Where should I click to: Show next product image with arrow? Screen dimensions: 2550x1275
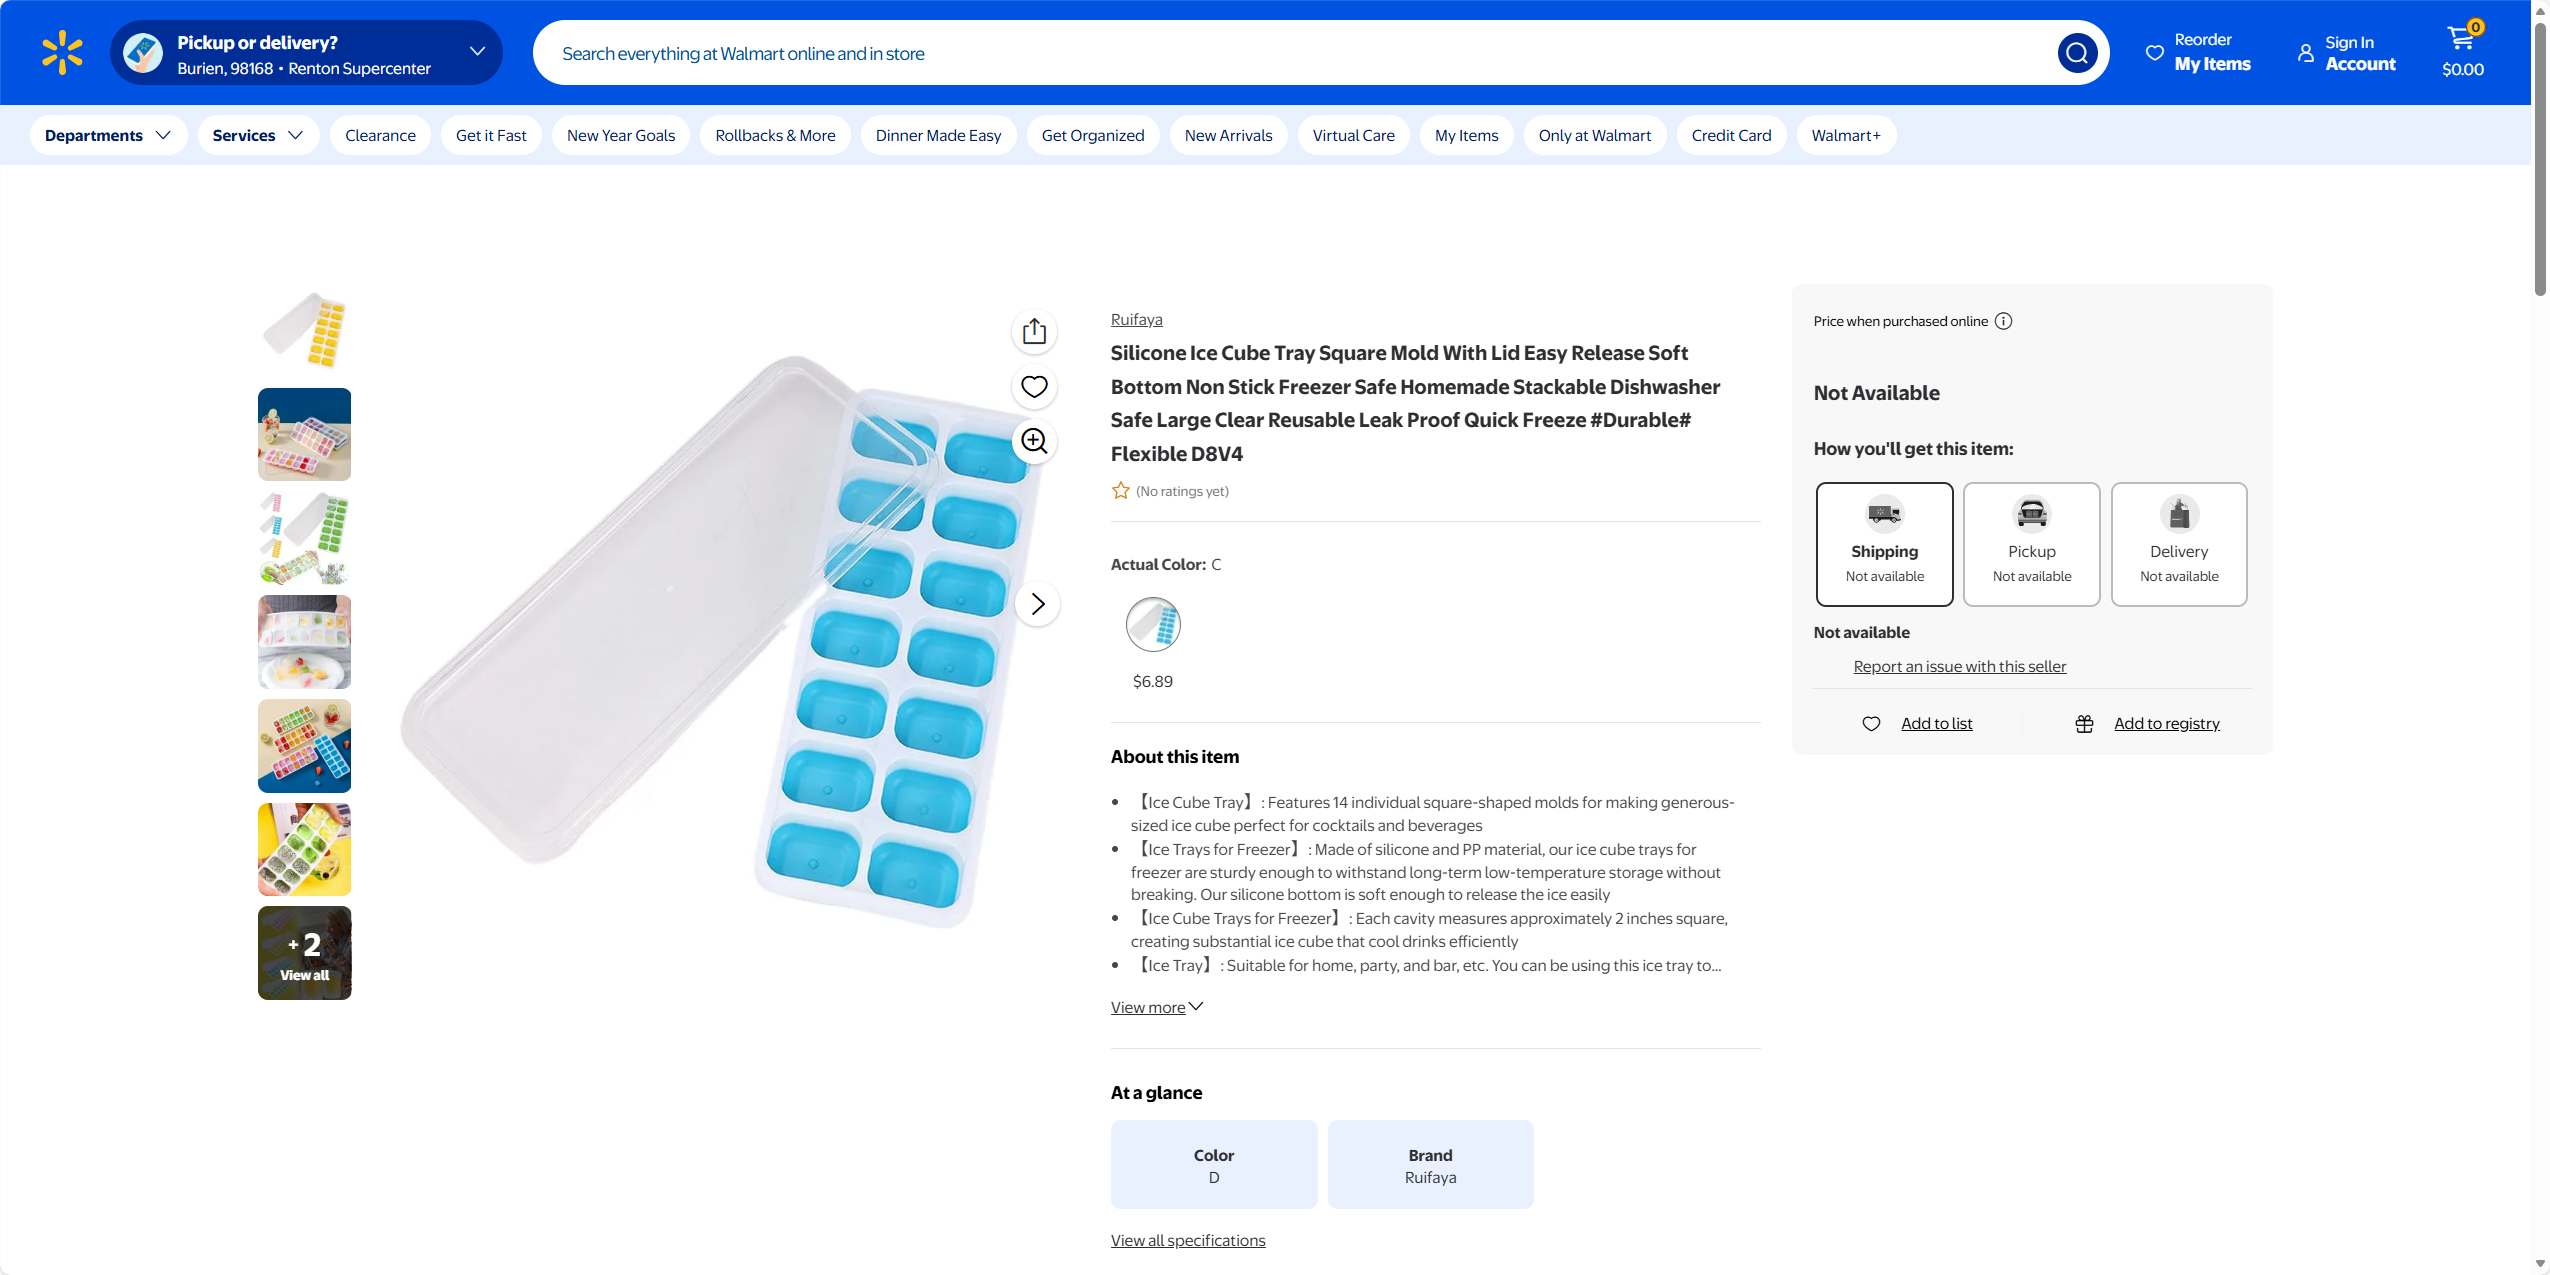pos(1037,604)
